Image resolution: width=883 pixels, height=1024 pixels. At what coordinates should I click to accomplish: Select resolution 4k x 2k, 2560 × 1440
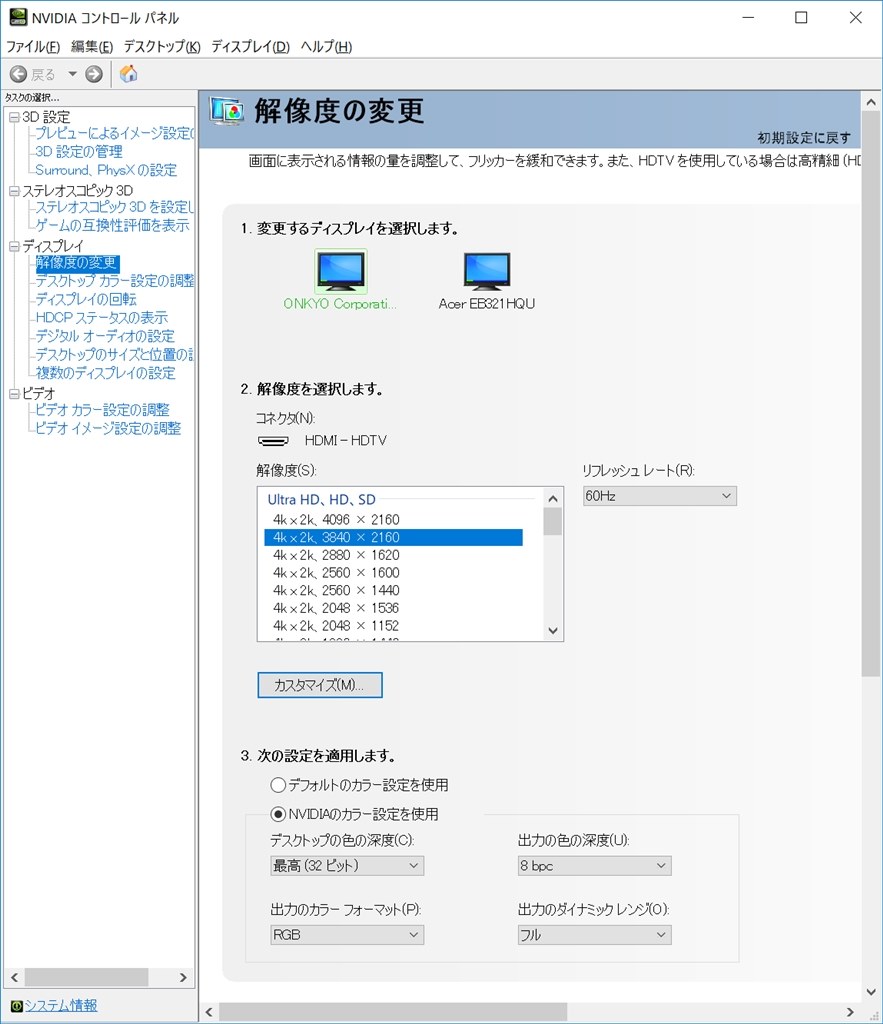[393, 590]
